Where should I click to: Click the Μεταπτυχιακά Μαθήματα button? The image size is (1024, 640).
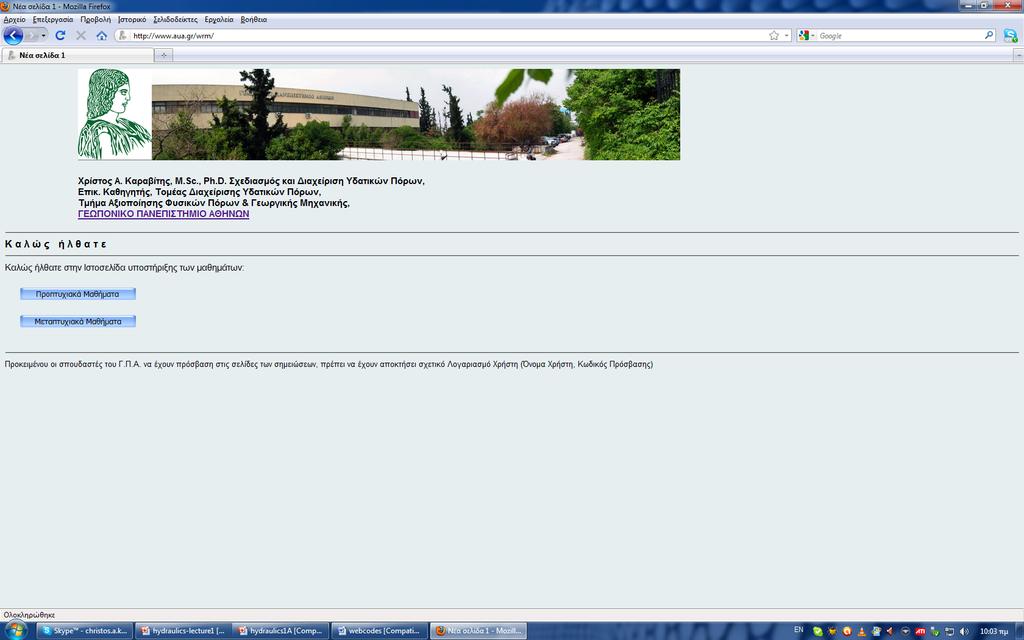point(78,321)
